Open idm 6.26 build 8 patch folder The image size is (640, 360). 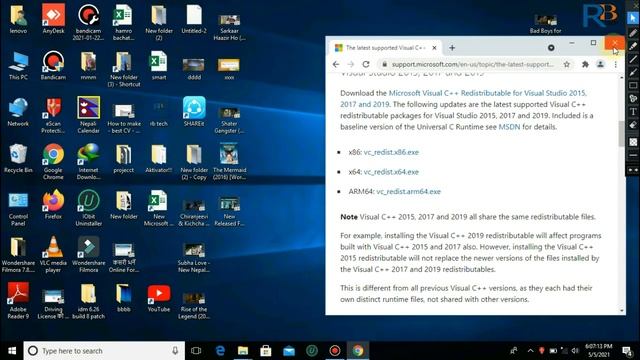89,300
